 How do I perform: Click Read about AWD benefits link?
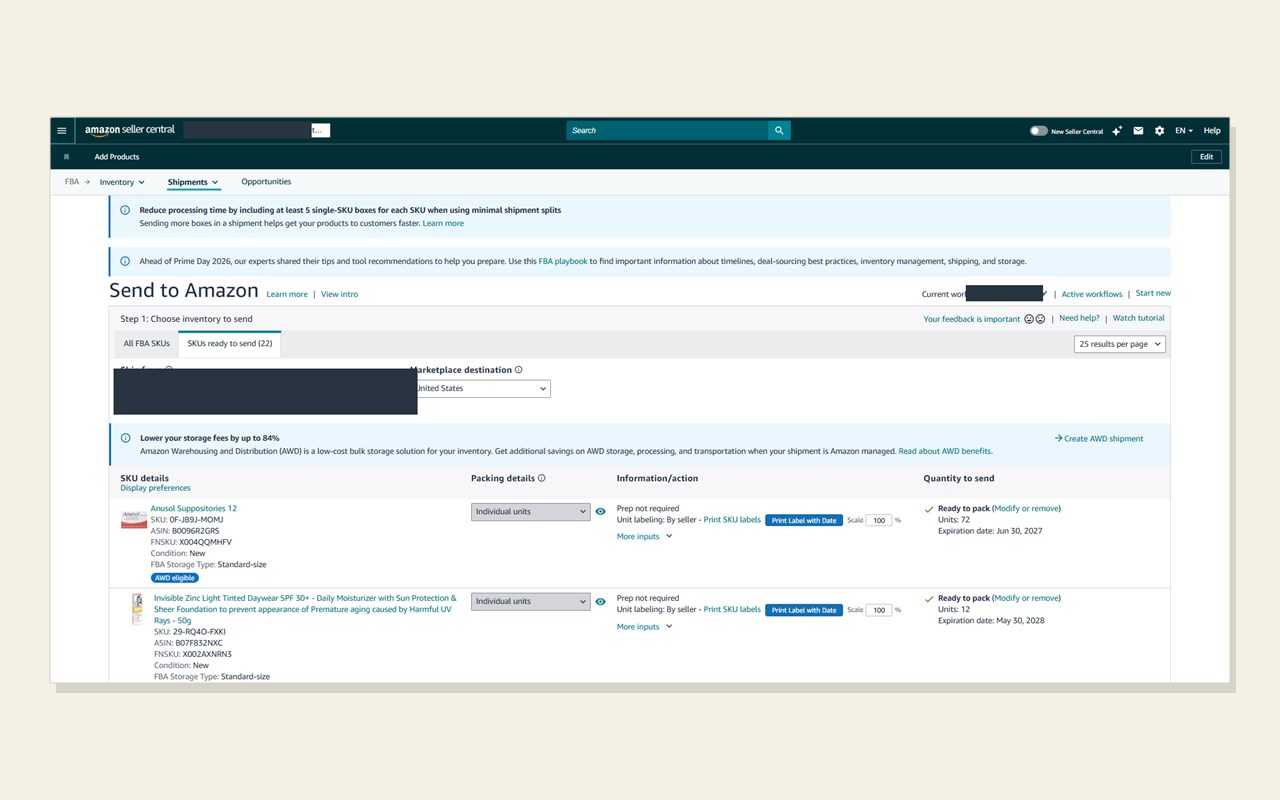coord(945,452)
